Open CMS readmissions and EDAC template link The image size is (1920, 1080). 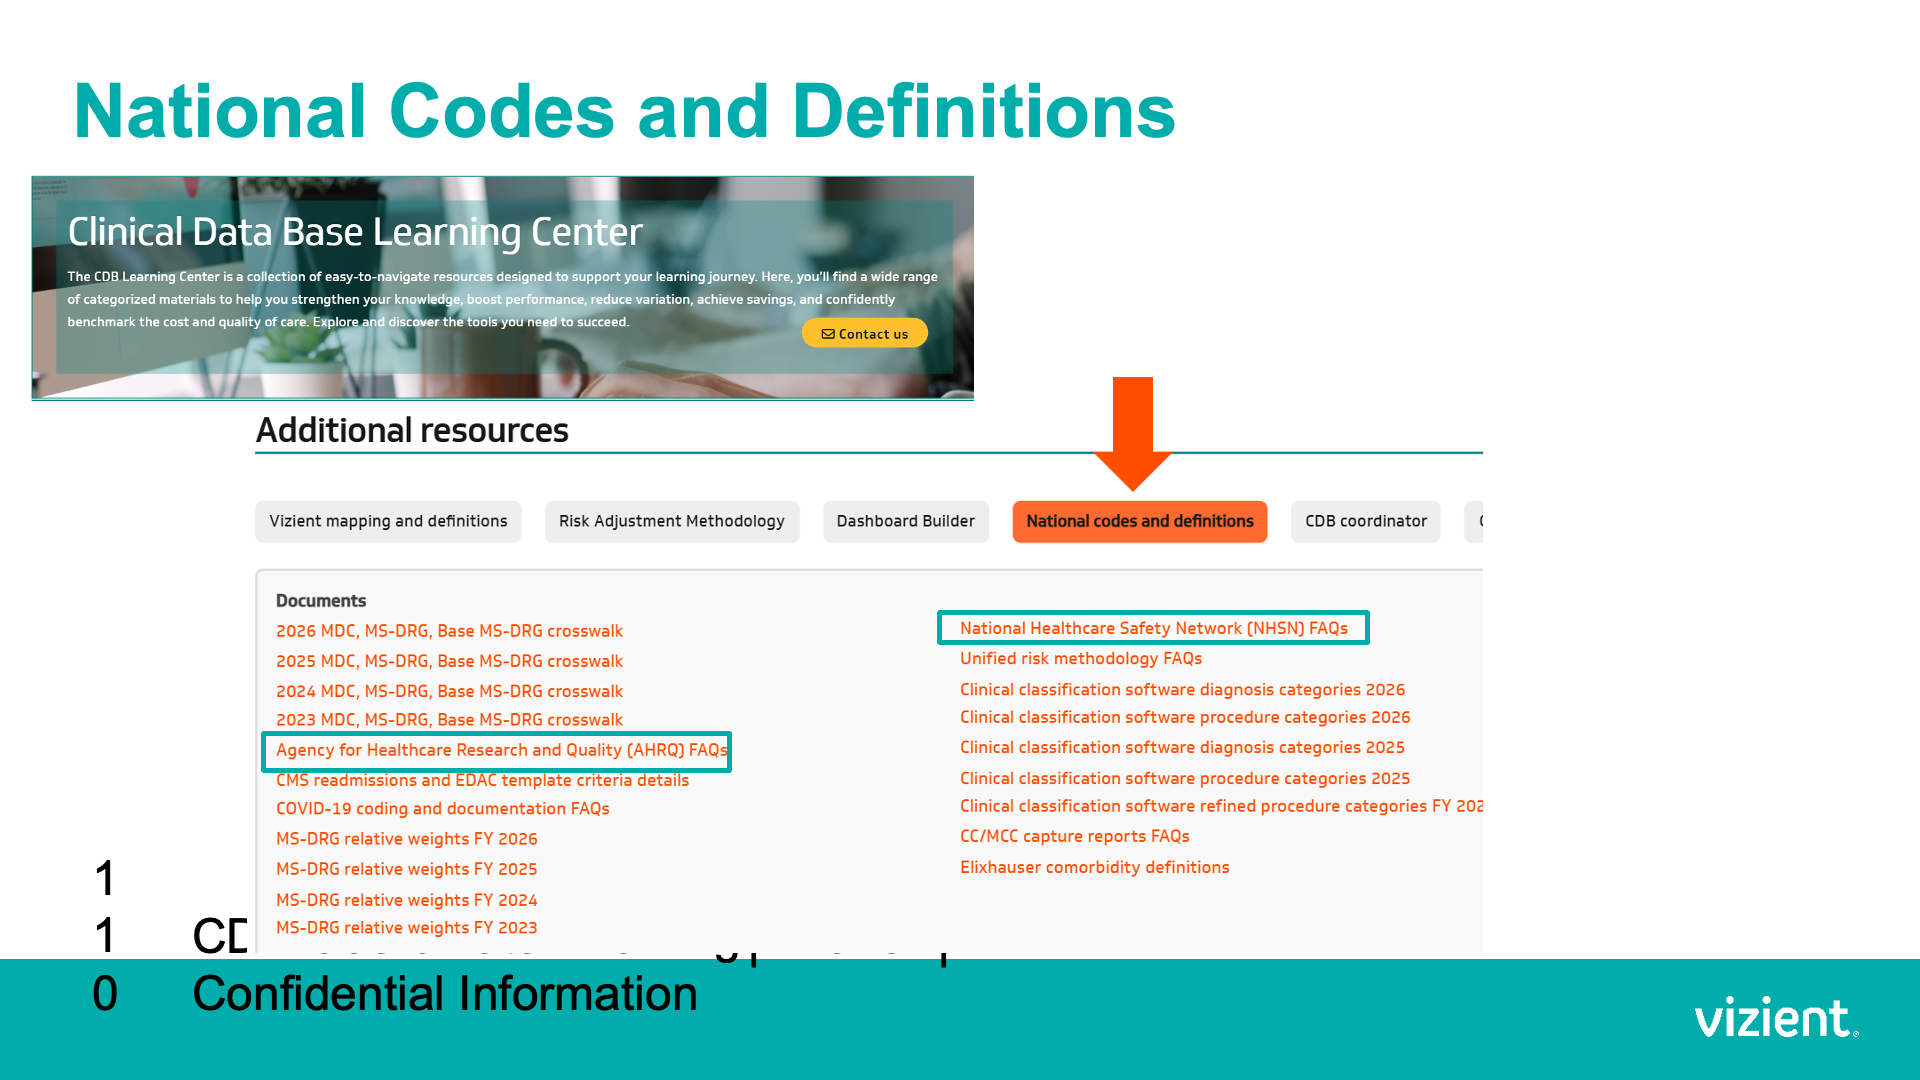pyautogui.click(x=482, y=780)
